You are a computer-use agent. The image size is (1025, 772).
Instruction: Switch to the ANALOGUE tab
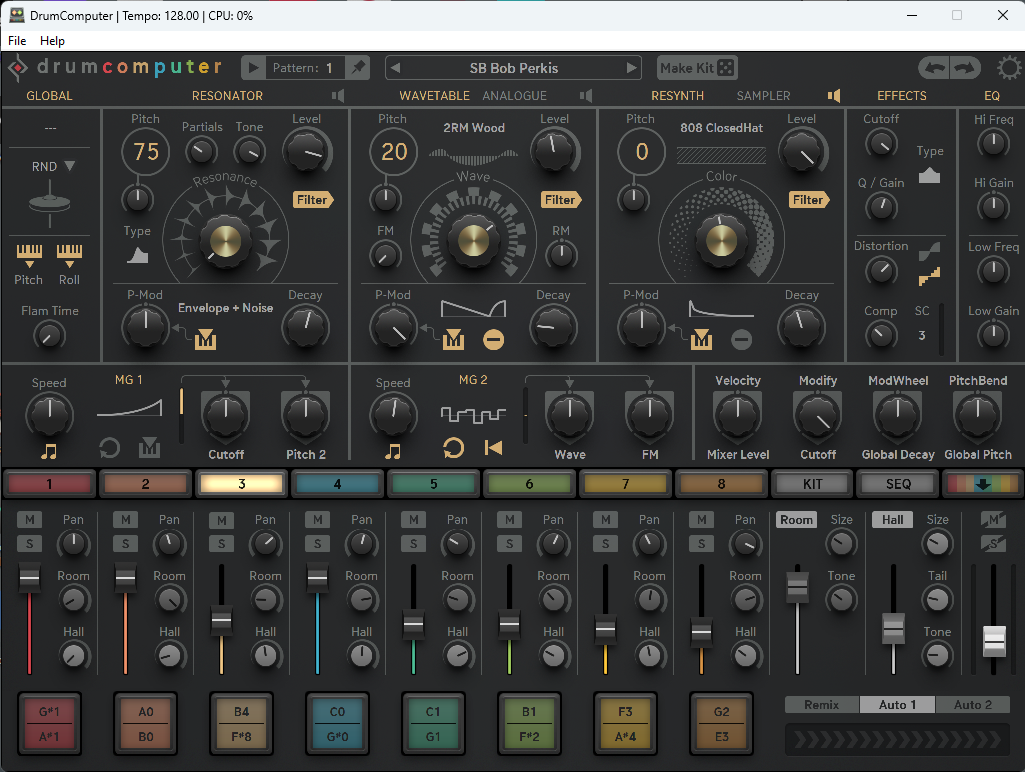click(x=514, y=96)
